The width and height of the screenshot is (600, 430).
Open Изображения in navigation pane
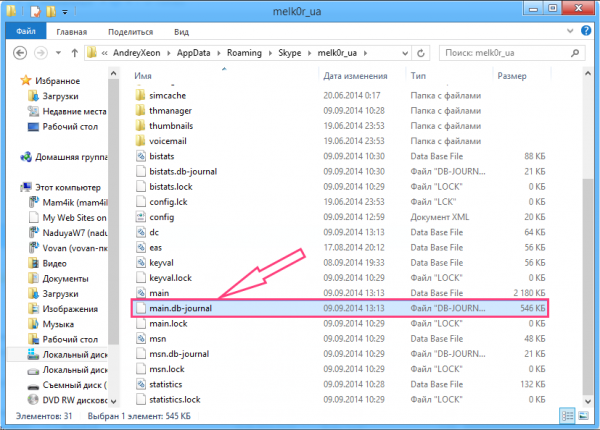pos(70,309)
